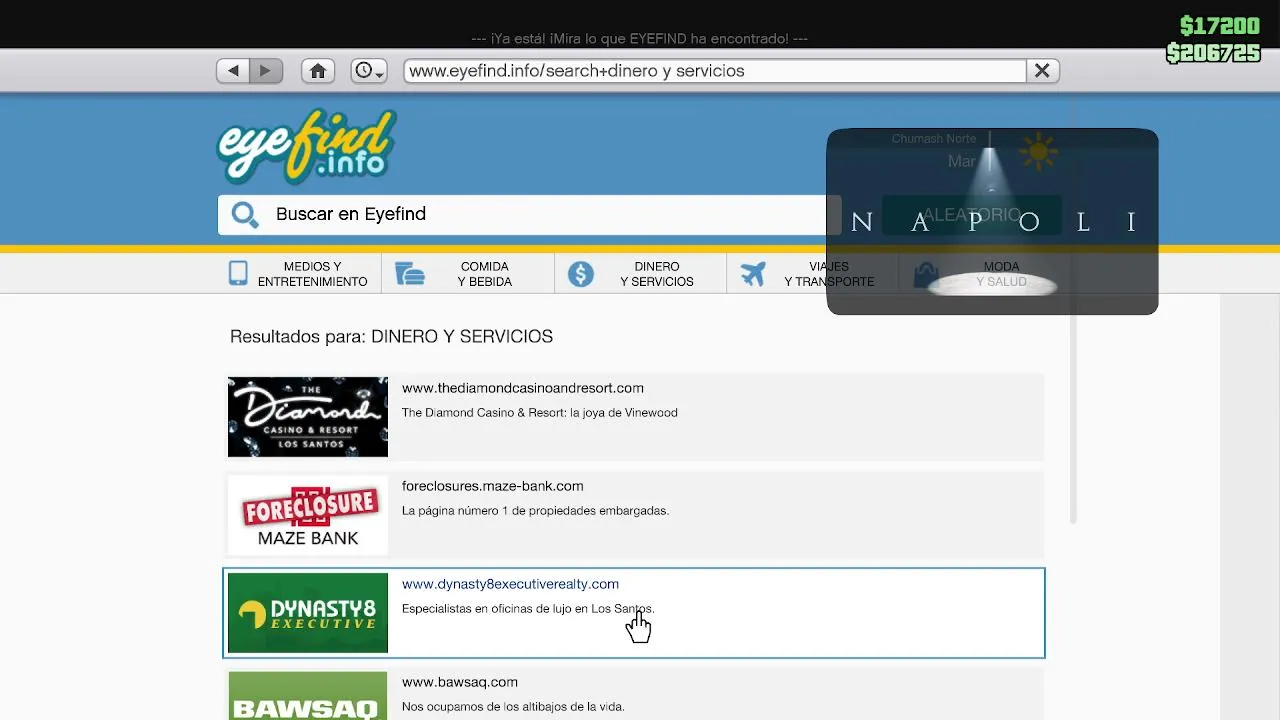The width and height of the screenshot is (1280, 720).
Task: Open the Diamond Casino & Resort thumbnail
Action: (308, 417)
